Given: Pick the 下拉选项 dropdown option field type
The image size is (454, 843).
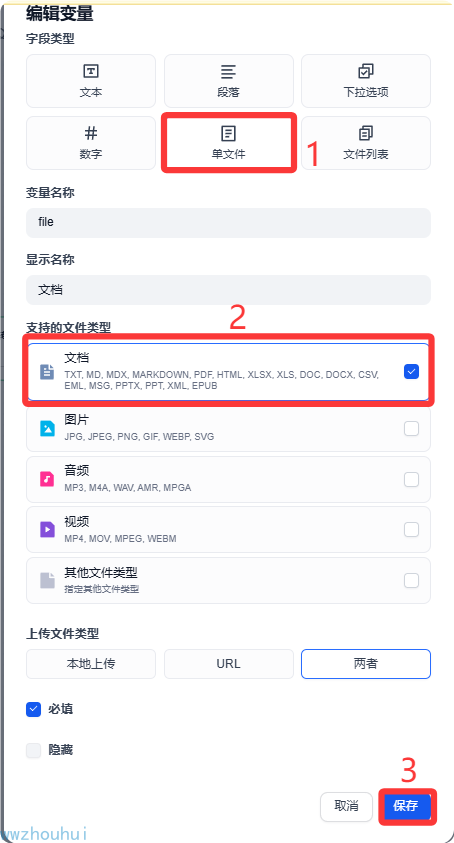Looking at the screenshot, I should click(366, 81).
